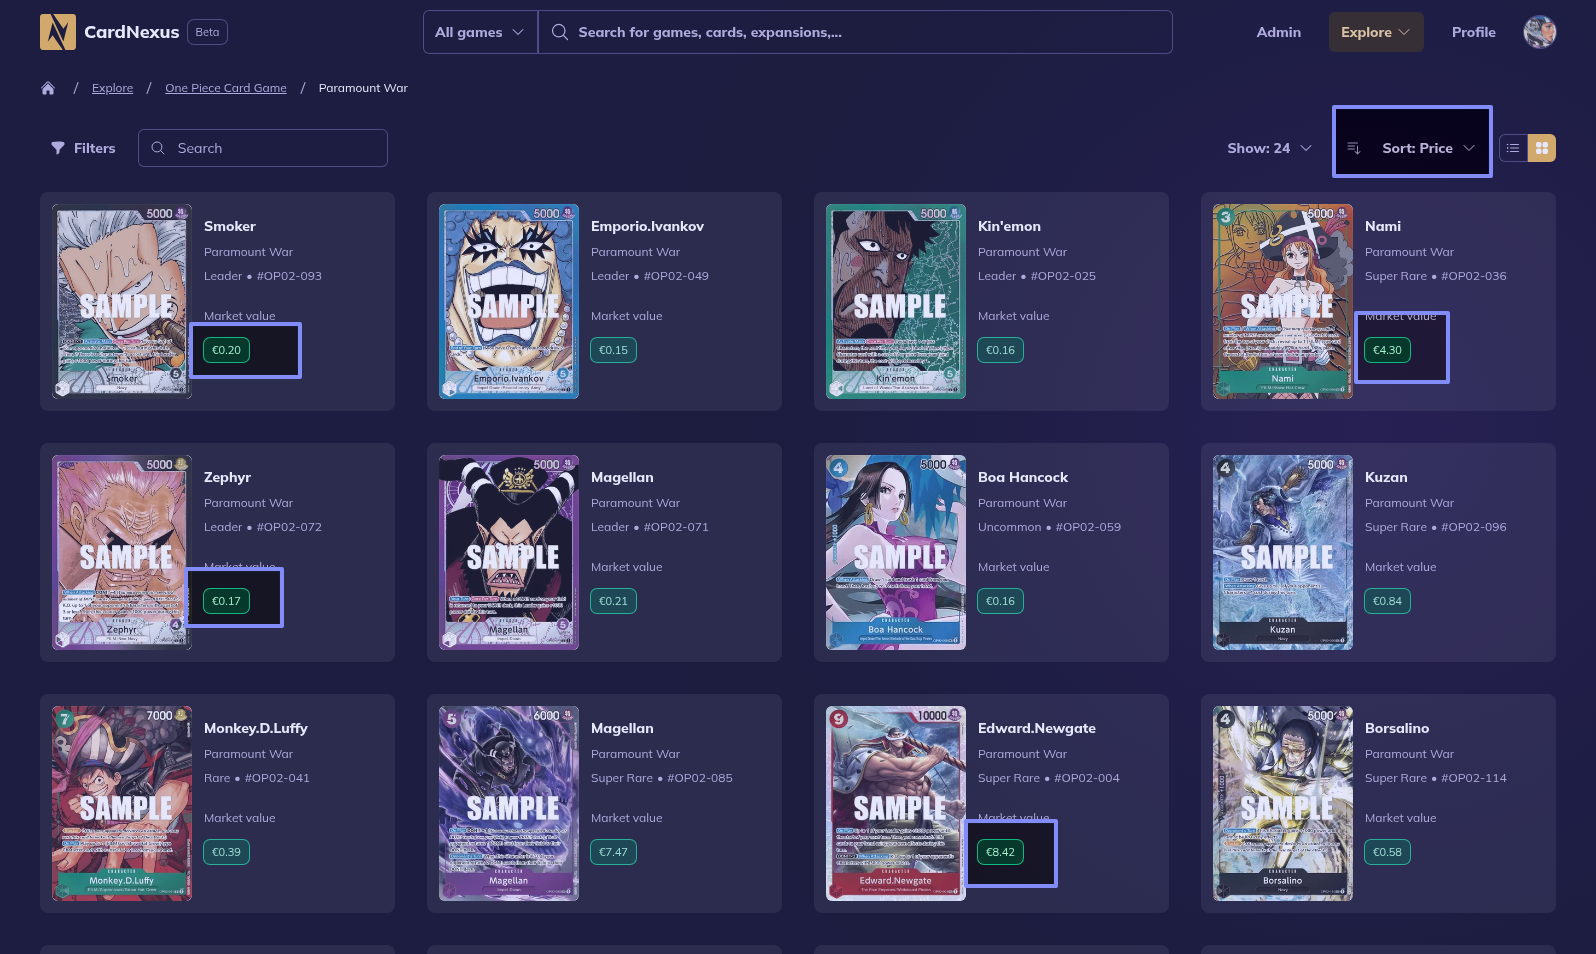Open the Profile menu item
Viewport: 1596px width, 954px height.
[x=1473, y=32]
